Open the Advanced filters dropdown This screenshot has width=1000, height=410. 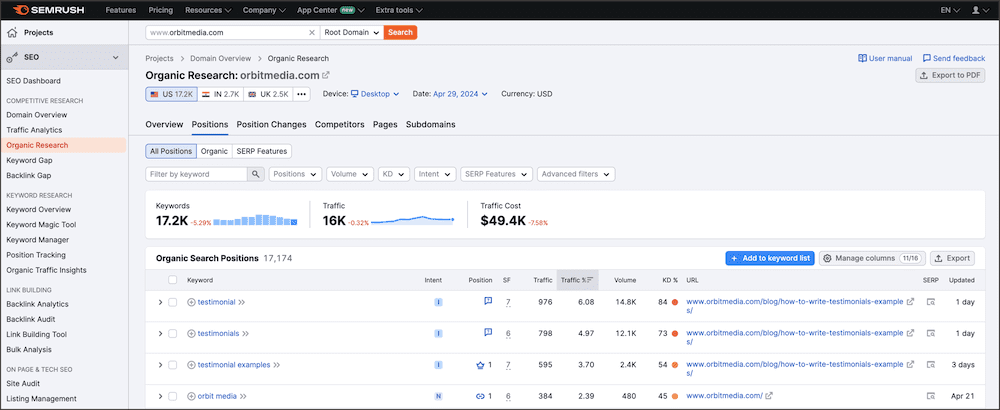pyautogui.click(x=576, y=174)
